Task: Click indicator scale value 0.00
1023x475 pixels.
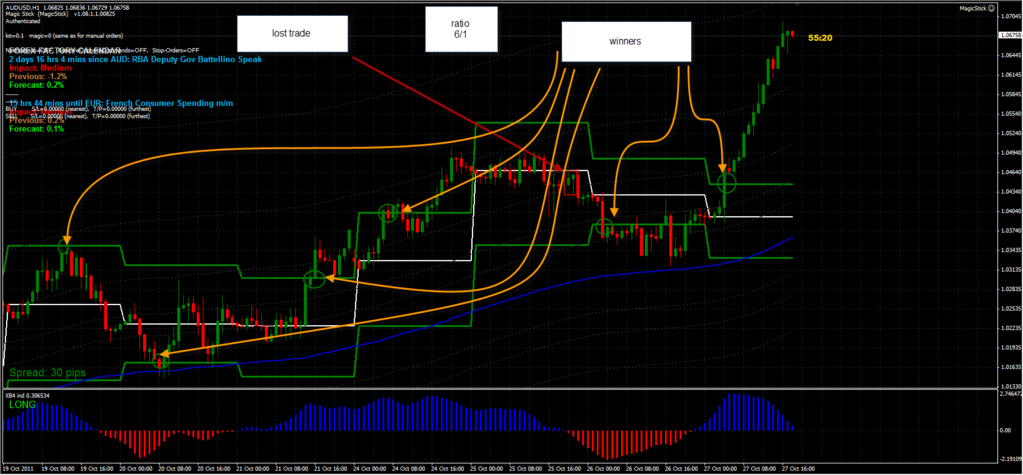Action: click(1005, 430)
